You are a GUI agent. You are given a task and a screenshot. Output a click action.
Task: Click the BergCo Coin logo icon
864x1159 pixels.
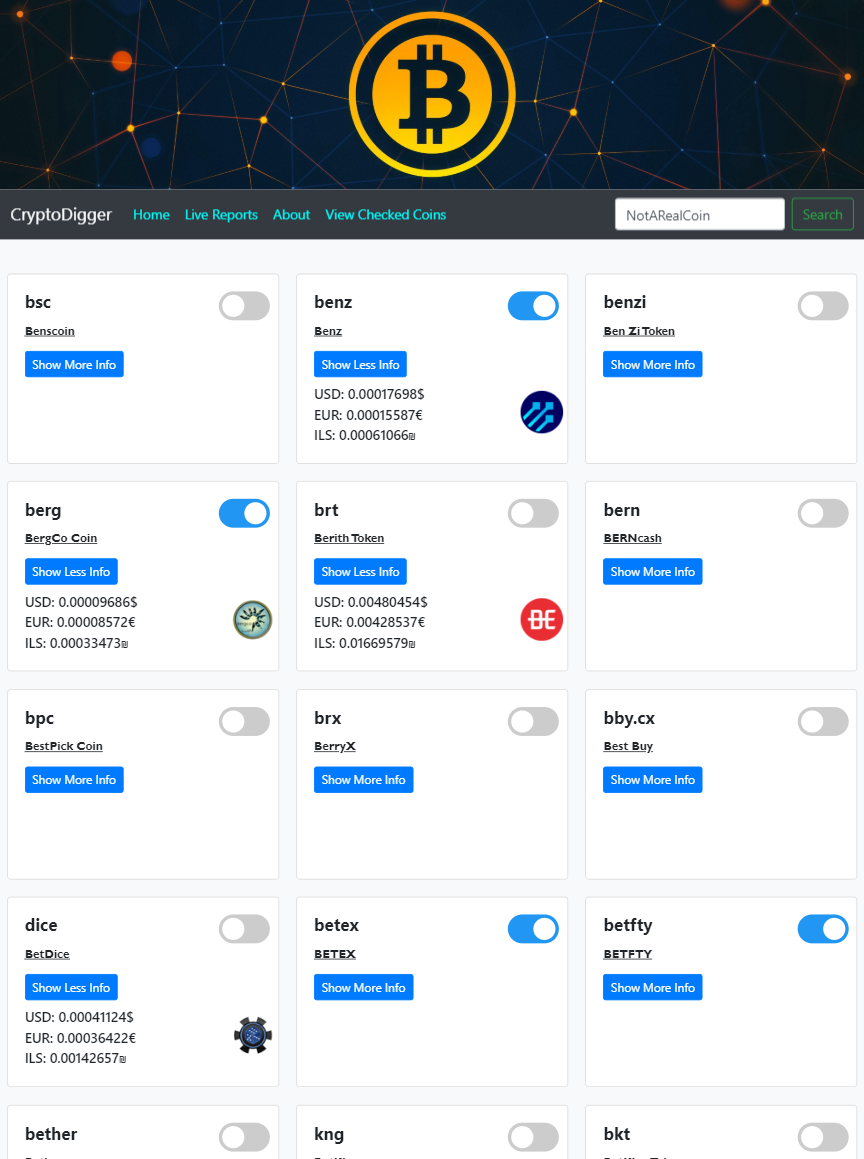253,619
